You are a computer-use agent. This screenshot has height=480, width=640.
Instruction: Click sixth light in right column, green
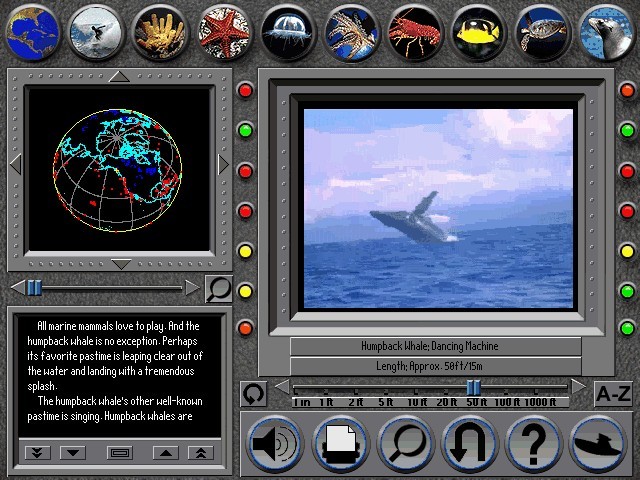(627, 291)
